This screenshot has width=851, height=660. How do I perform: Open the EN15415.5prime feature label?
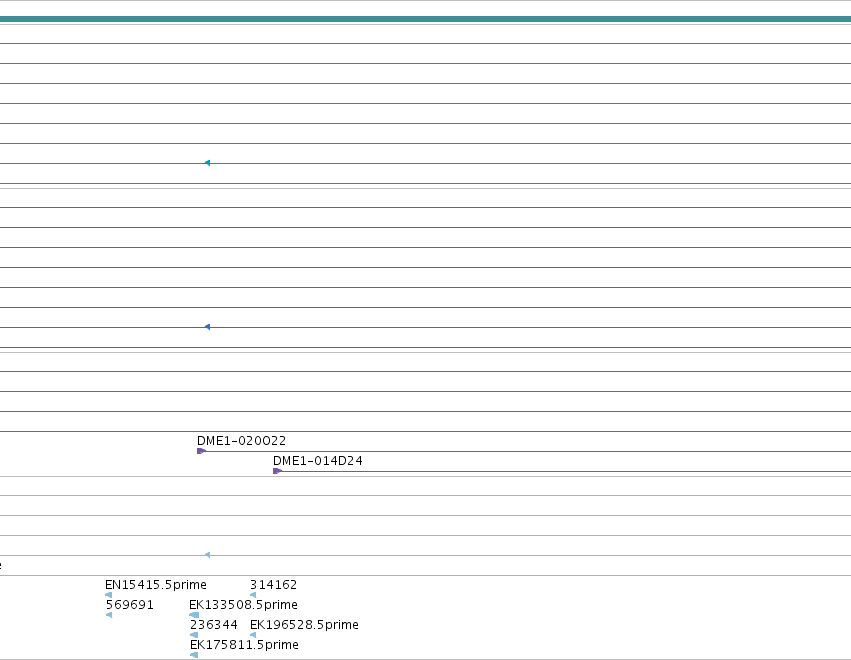click(156, 585)
